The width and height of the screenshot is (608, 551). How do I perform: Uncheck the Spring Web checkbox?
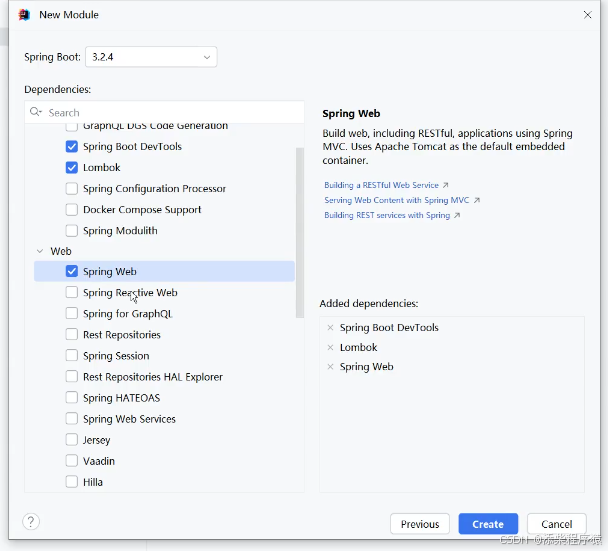point(72,271)
